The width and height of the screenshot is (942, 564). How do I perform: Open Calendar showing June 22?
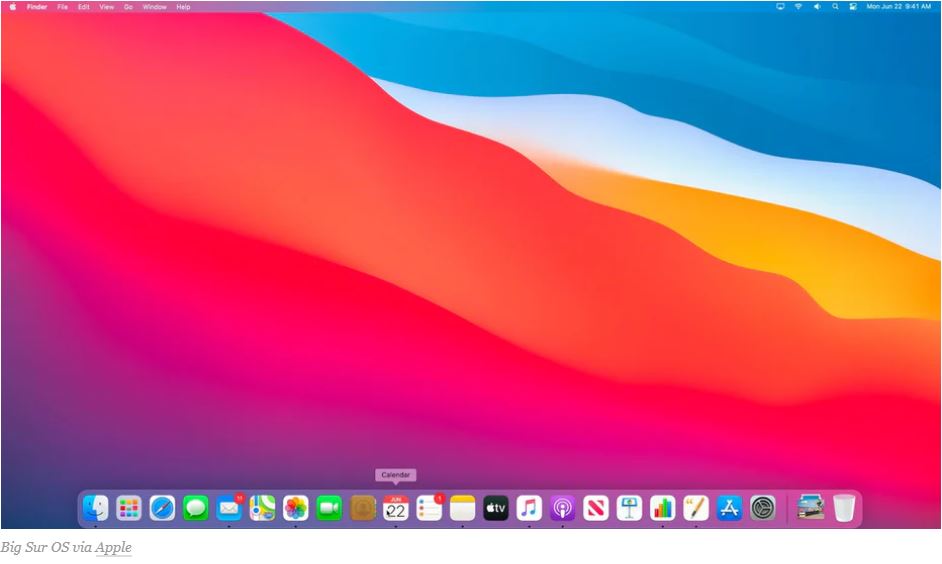pos(396,508)
